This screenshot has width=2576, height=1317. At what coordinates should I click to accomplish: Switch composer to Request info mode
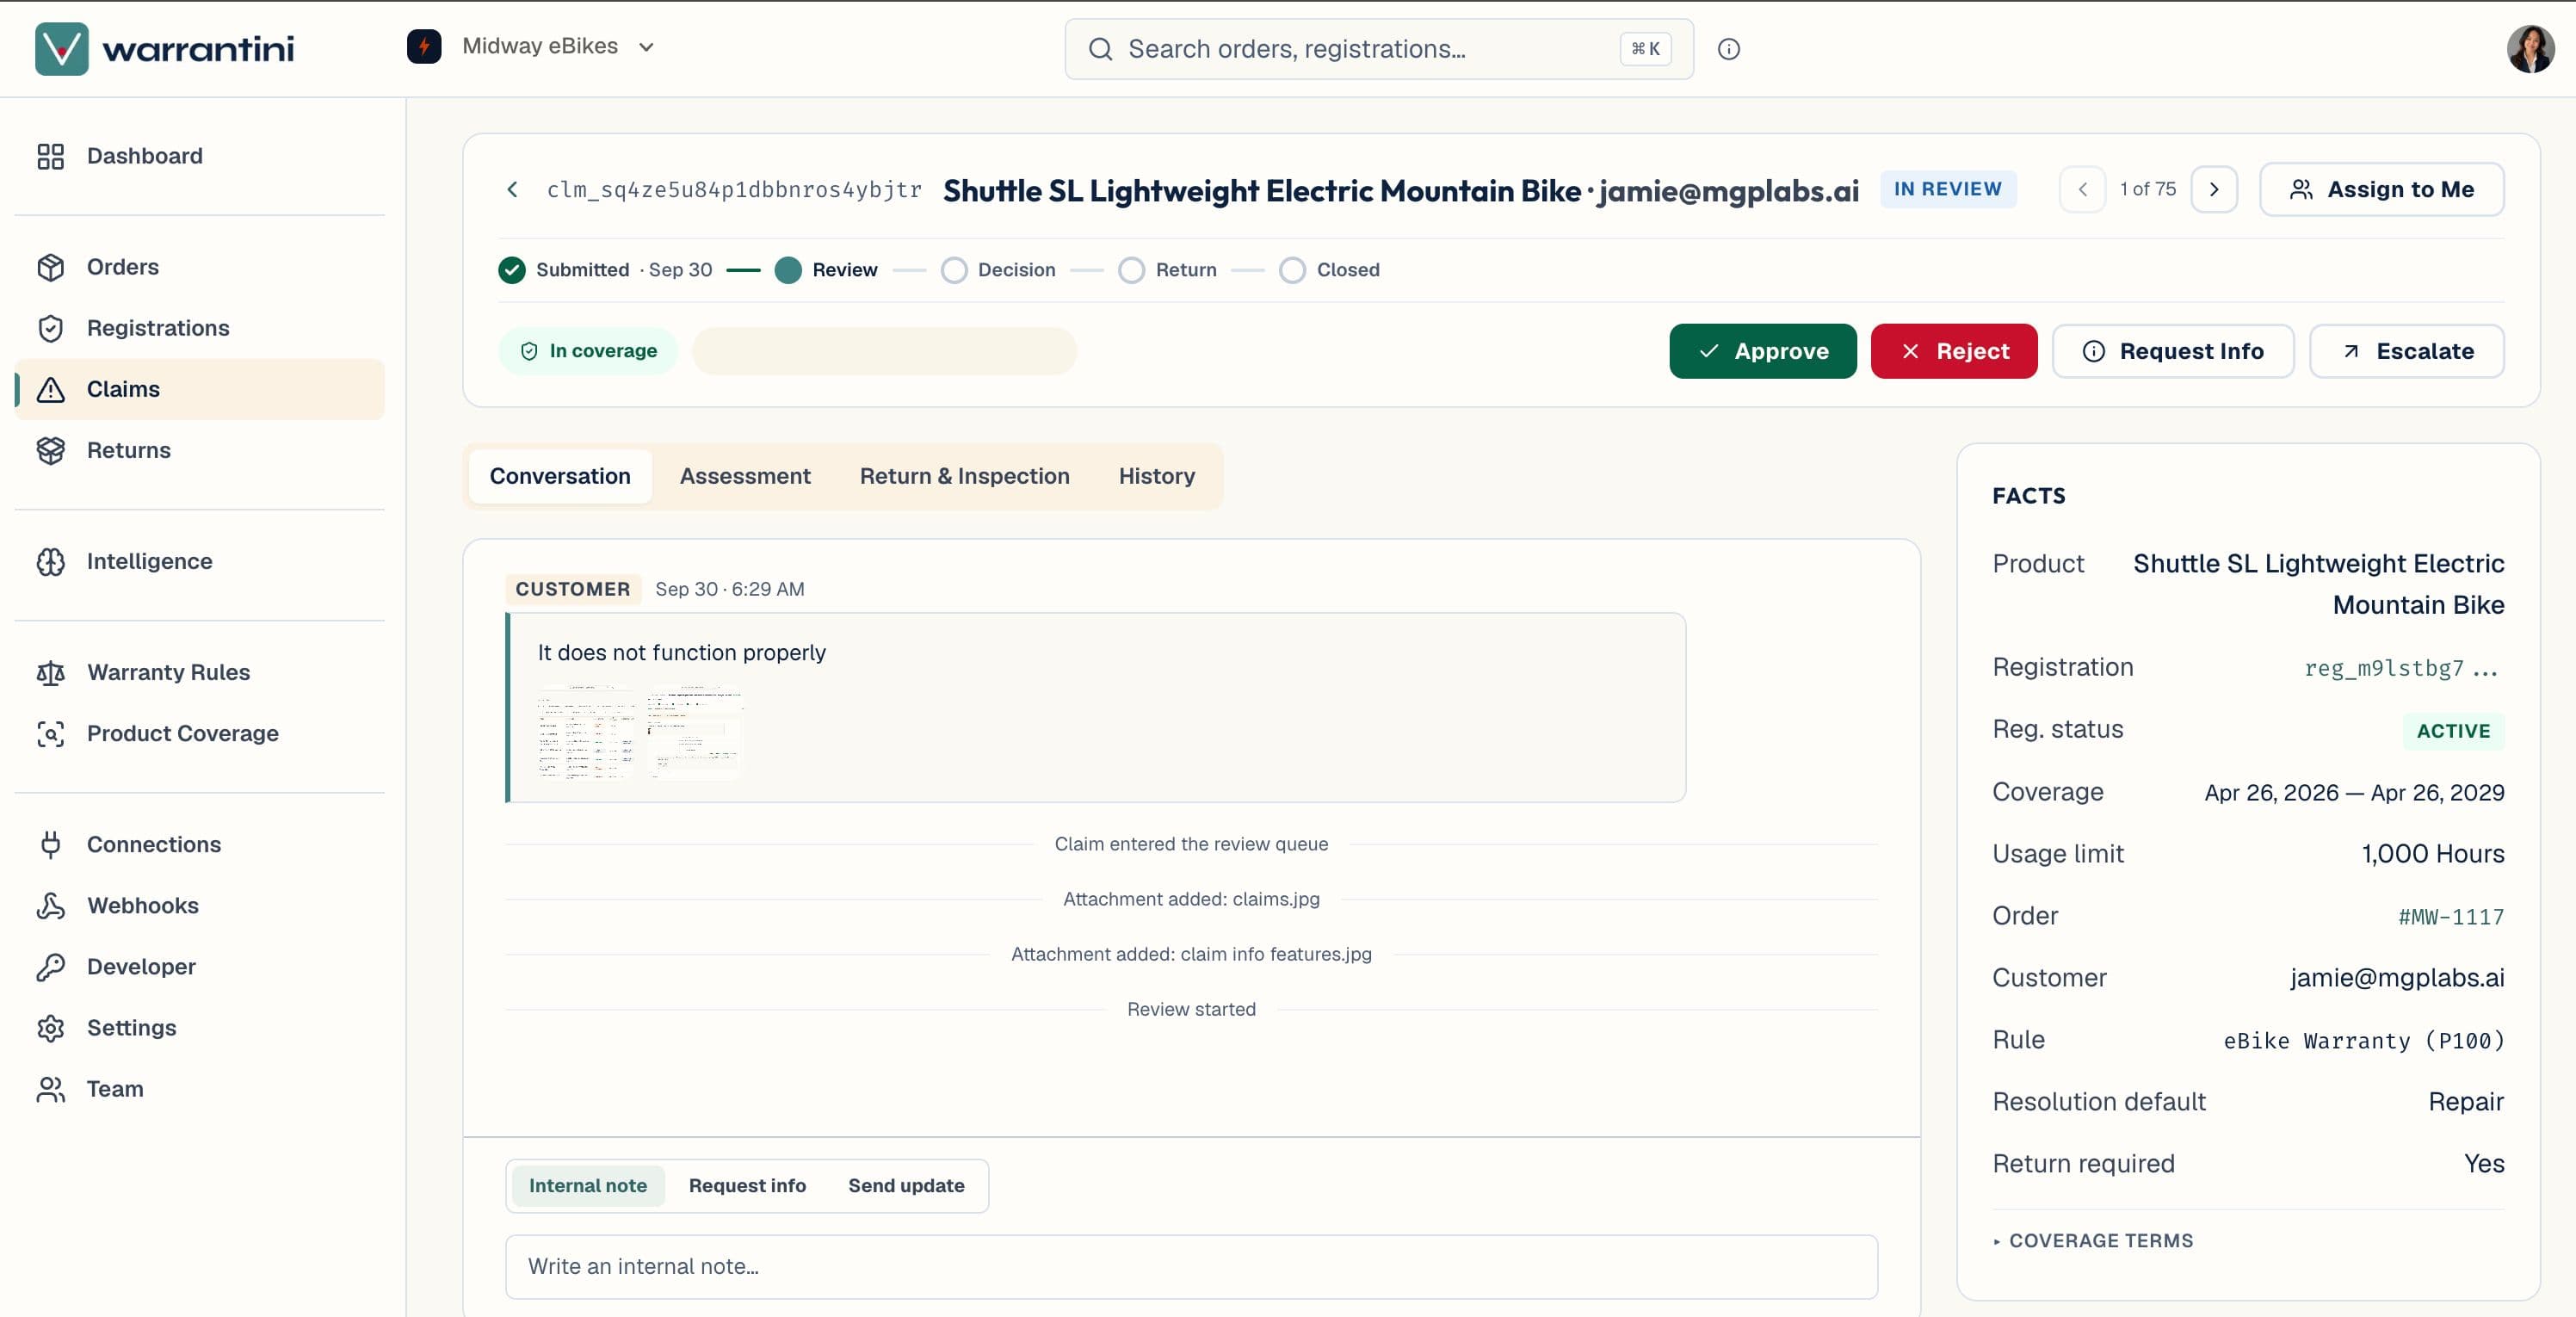747,1185
